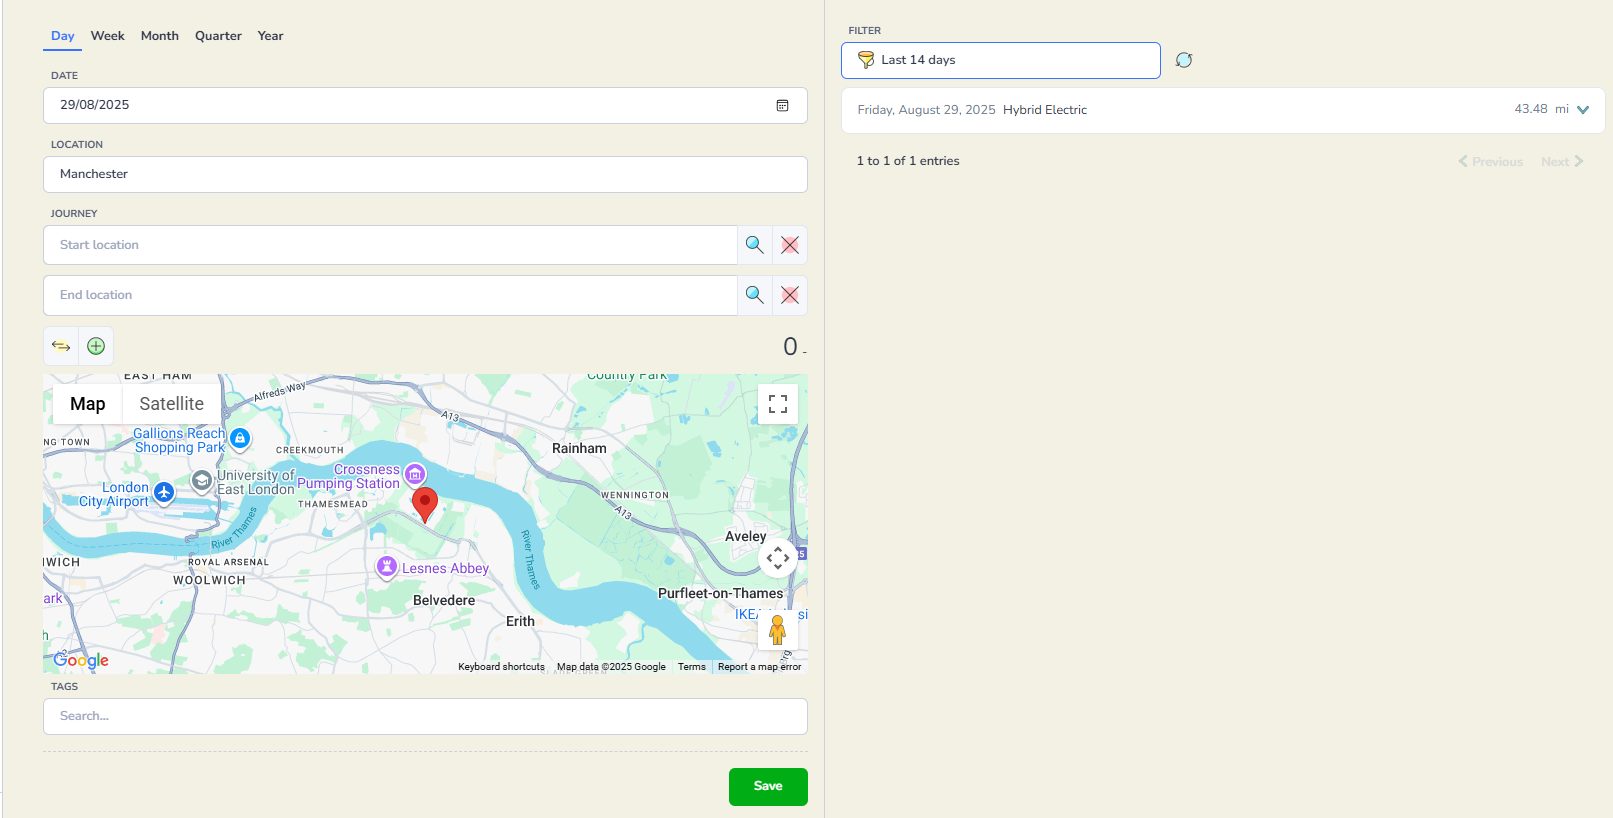The height and width of the screenshot is (818, 1613).
Task: Focus the date field showing 29/08/2025
Action: click(x=425, y=105)
